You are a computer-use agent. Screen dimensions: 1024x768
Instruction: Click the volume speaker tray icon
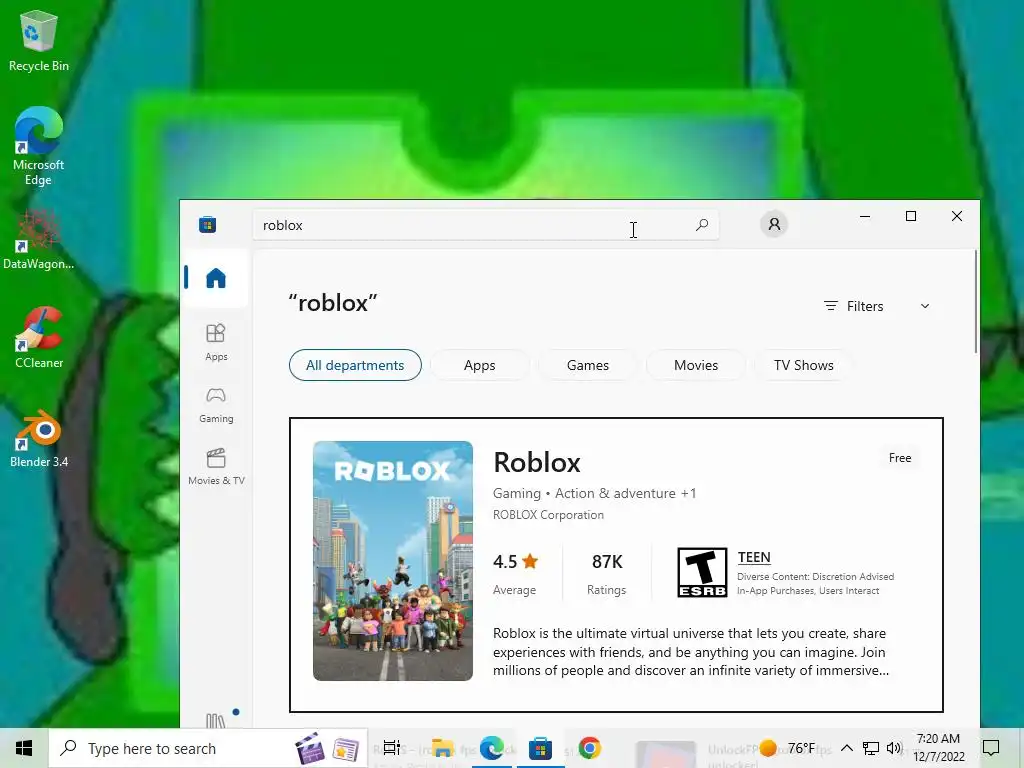tap(893, 748)
